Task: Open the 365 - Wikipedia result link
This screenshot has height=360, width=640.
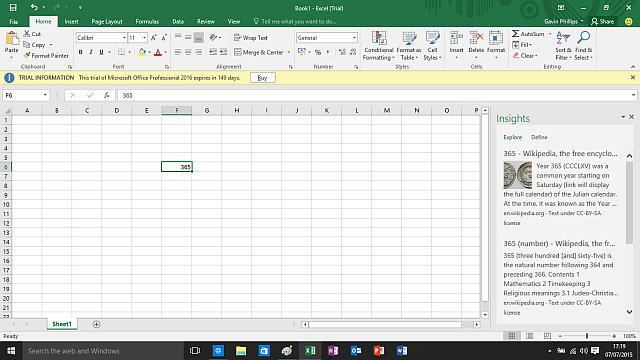Action: pos(560,153)
